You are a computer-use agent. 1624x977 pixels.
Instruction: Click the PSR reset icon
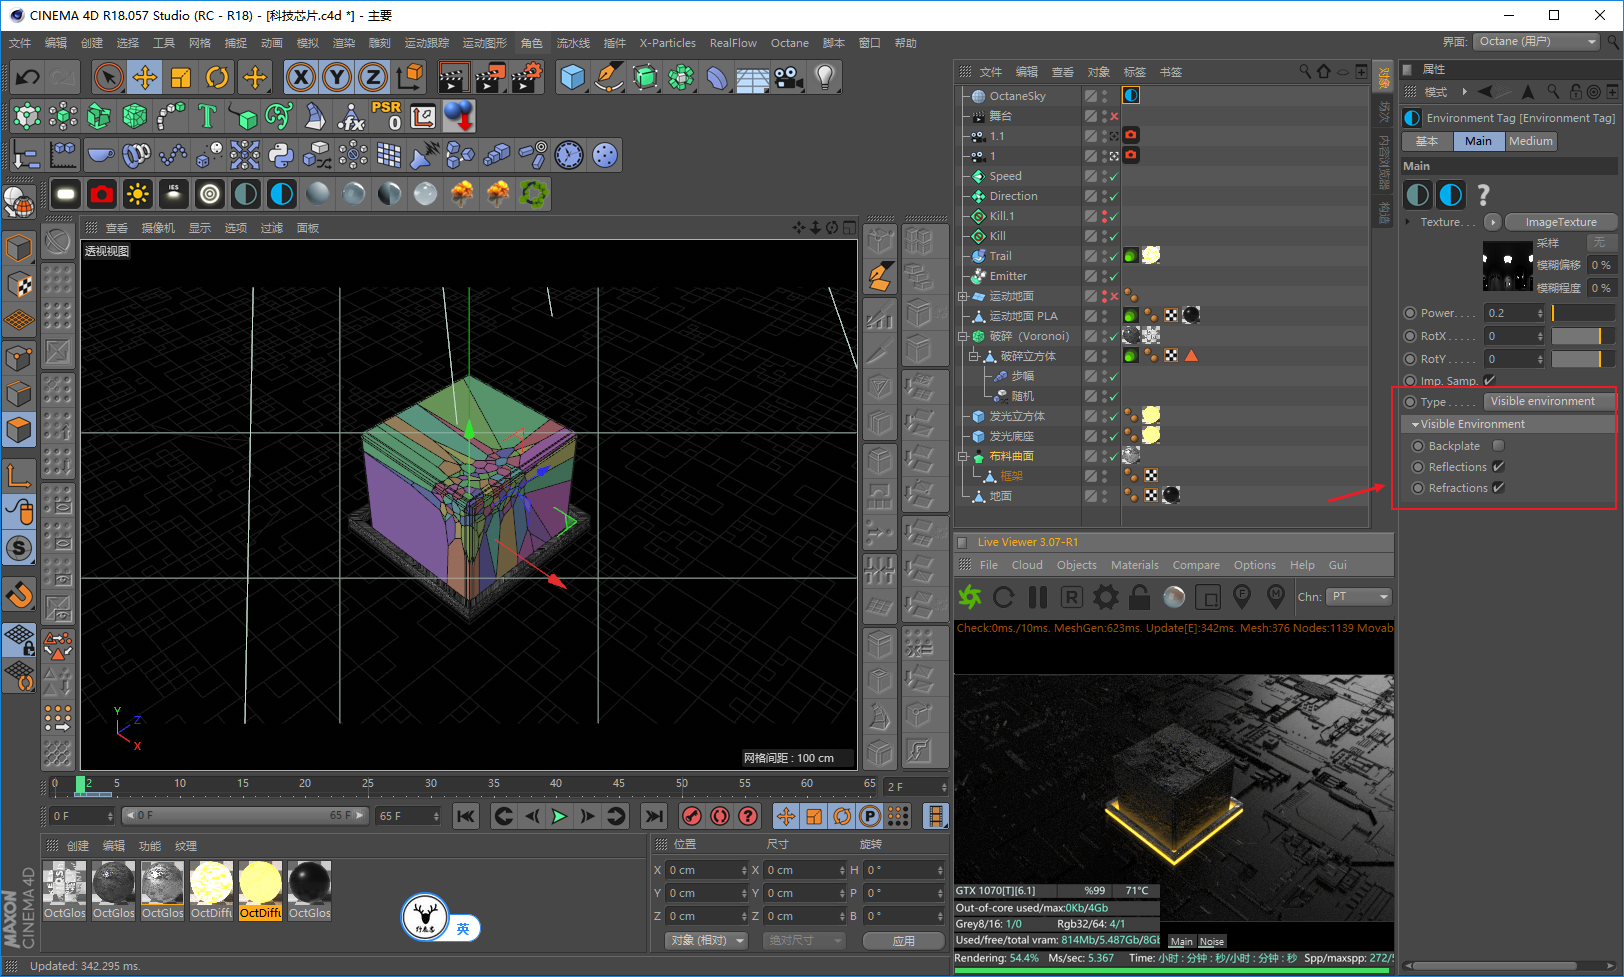coord(387,116)
